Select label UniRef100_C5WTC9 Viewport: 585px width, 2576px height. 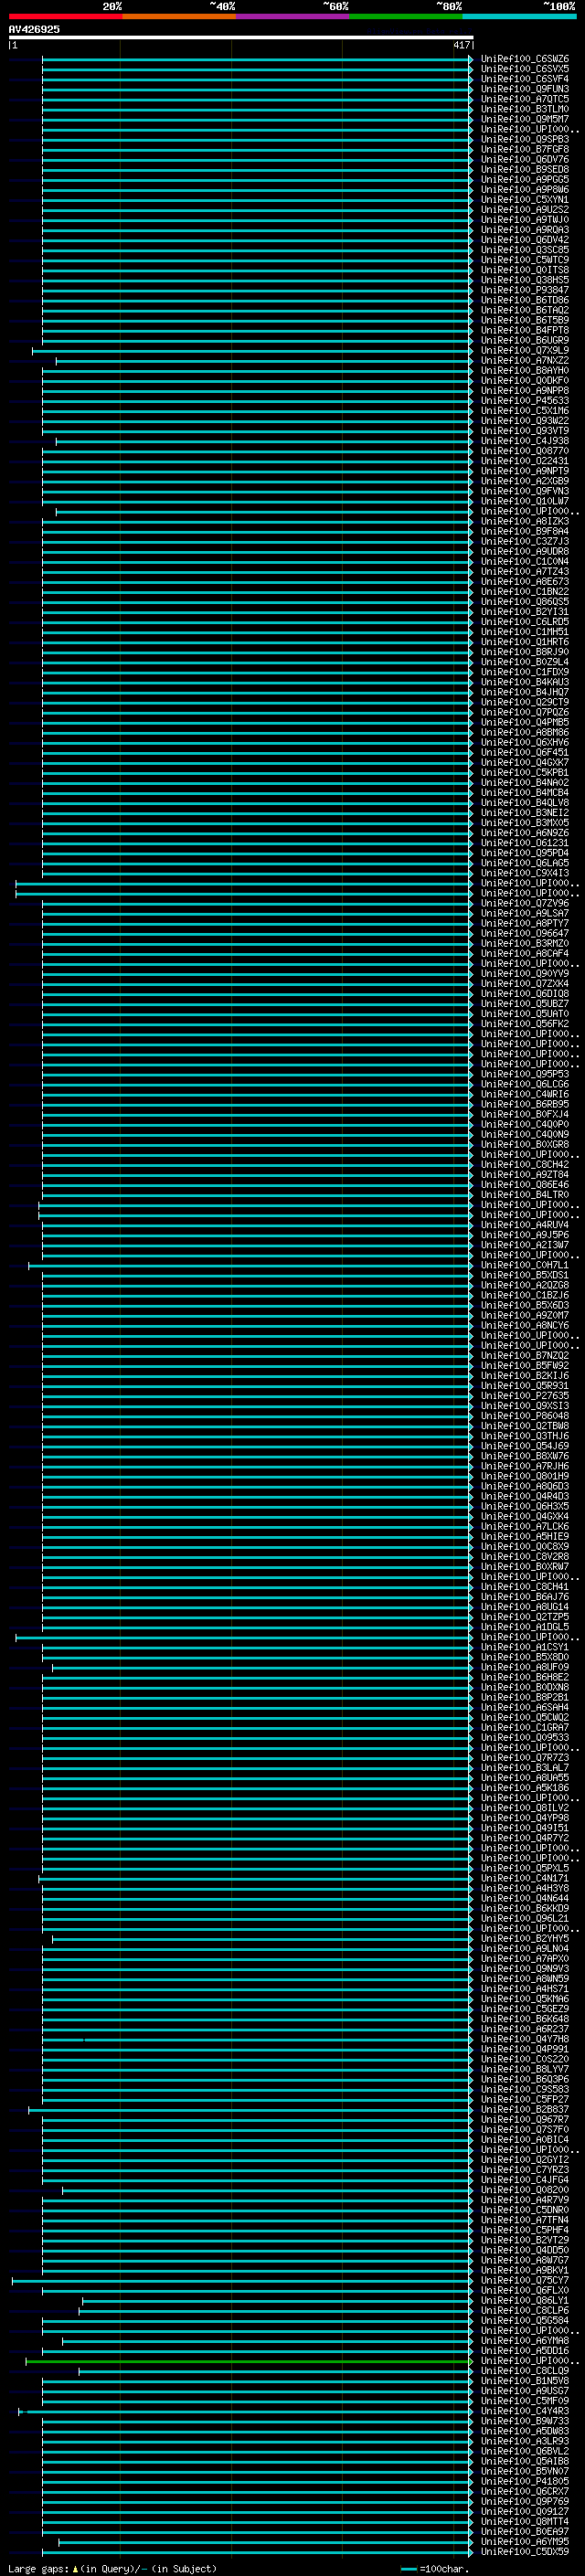525,260
